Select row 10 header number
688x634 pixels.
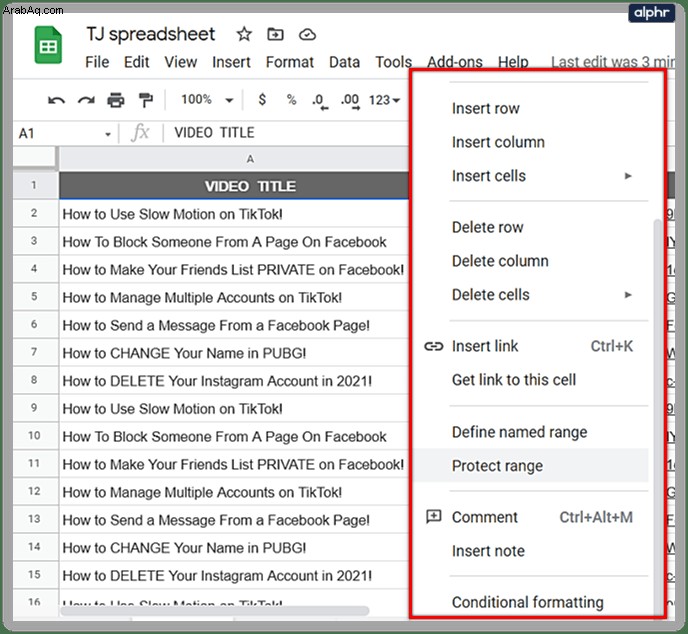(35, 436)
